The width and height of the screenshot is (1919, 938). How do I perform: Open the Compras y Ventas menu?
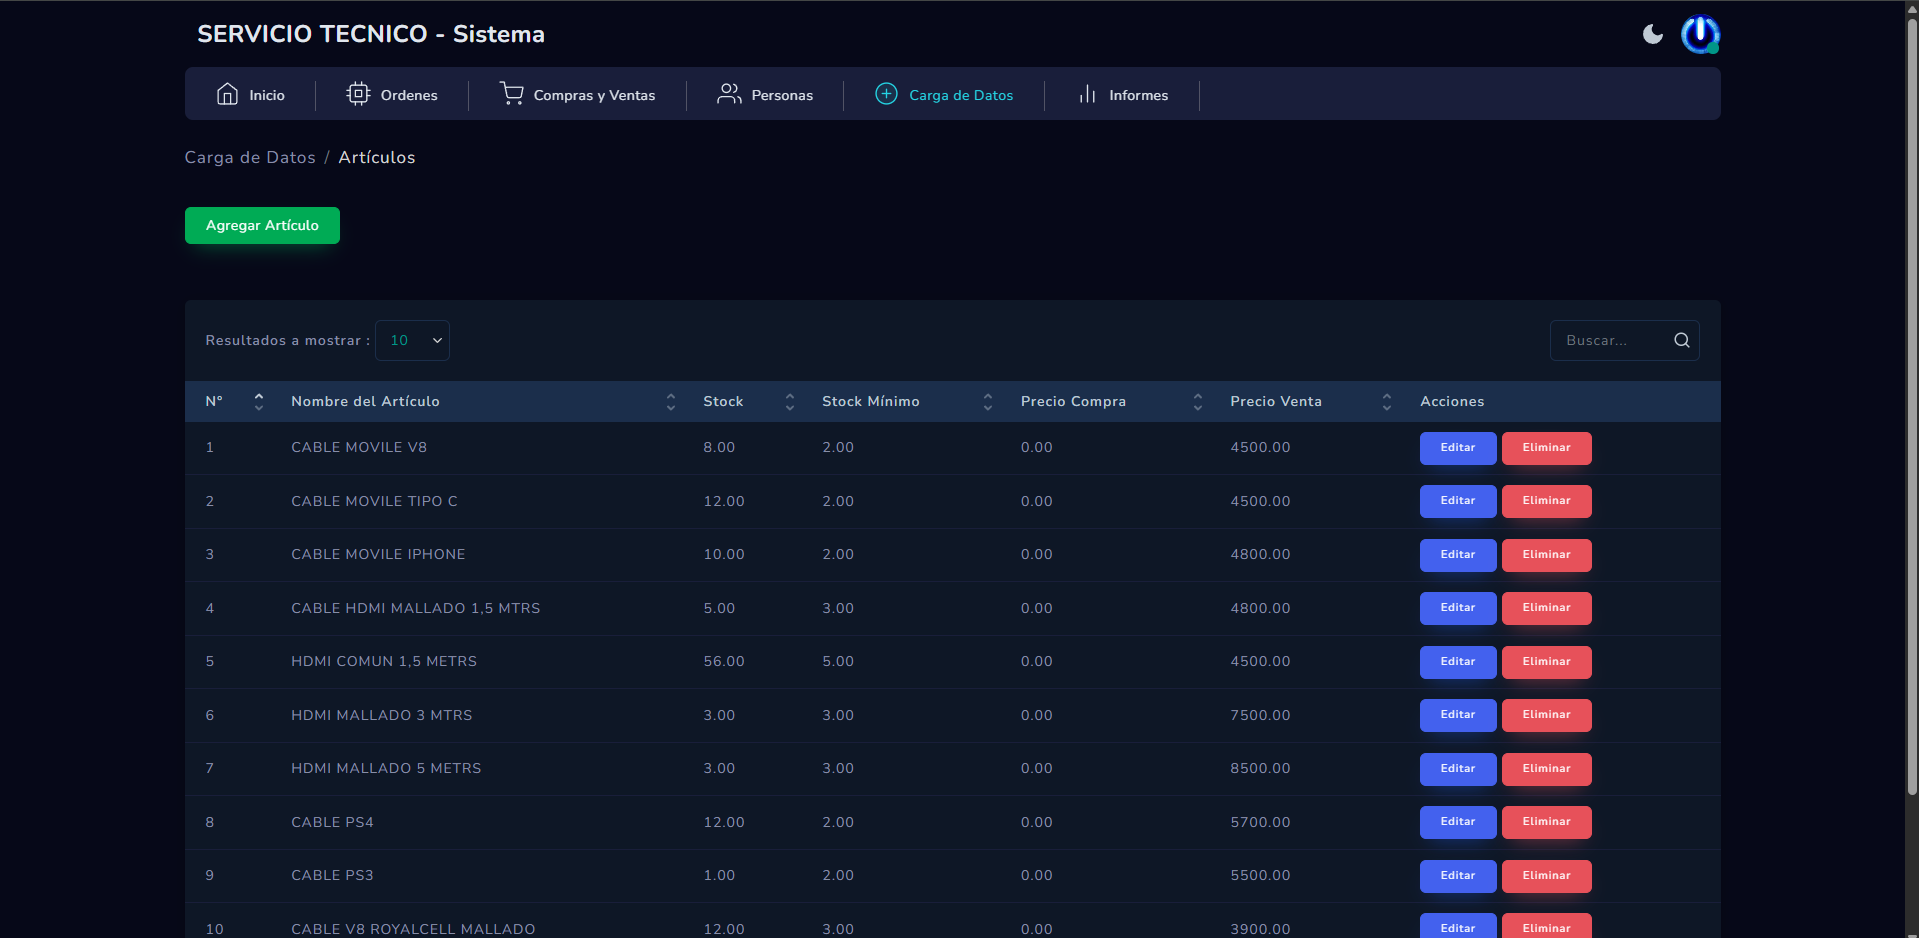pos(593,95)
